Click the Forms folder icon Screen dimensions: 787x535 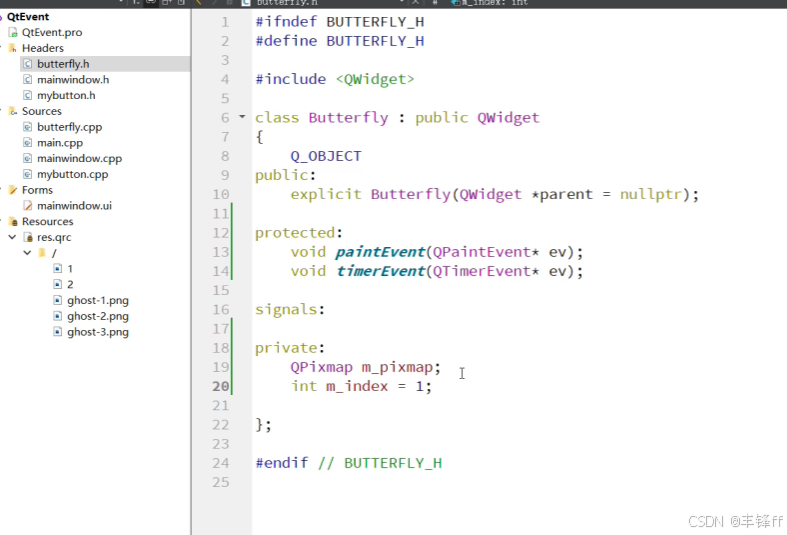(13, 190)
